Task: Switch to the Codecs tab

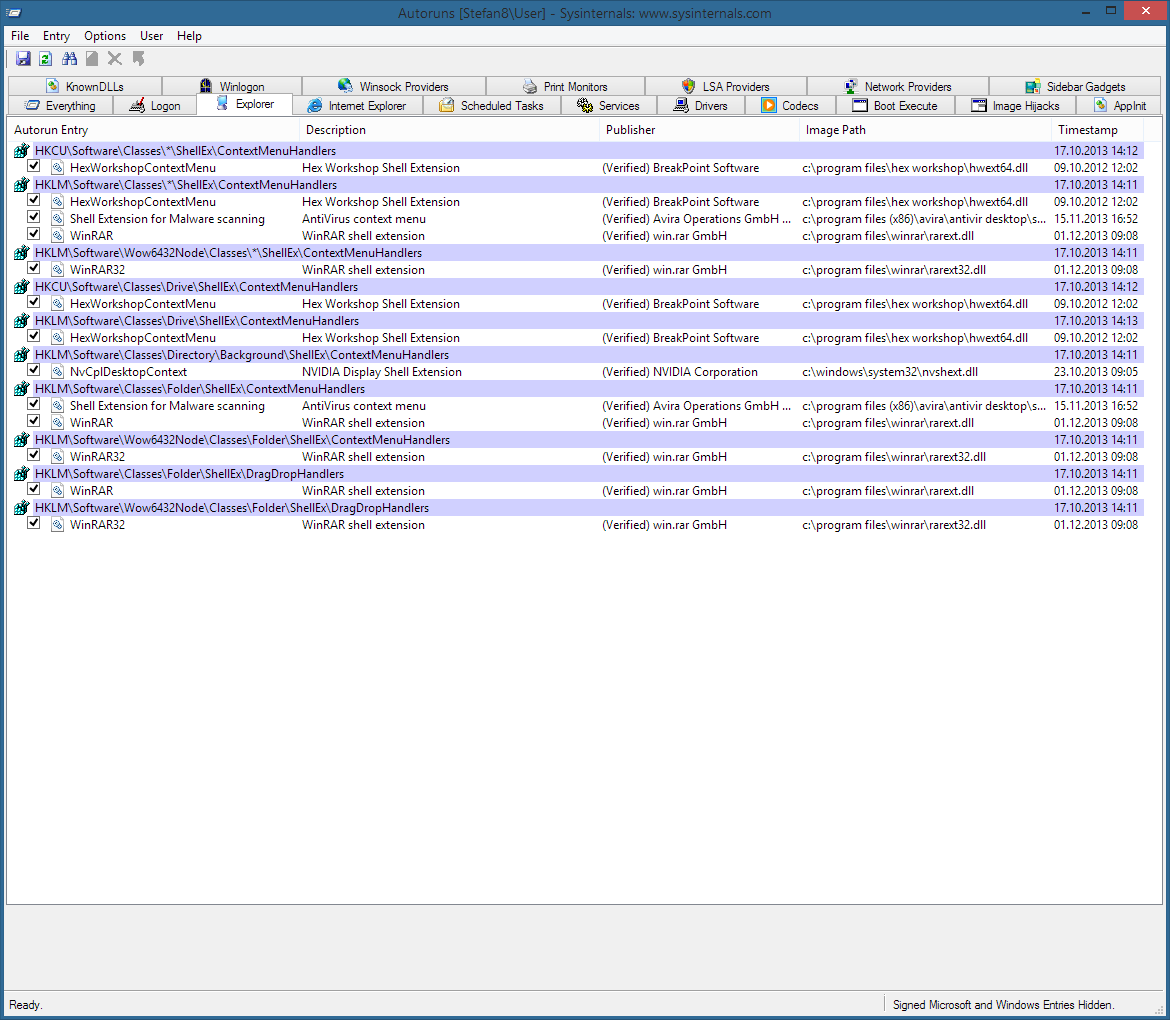Action: [x=790, y=105]
